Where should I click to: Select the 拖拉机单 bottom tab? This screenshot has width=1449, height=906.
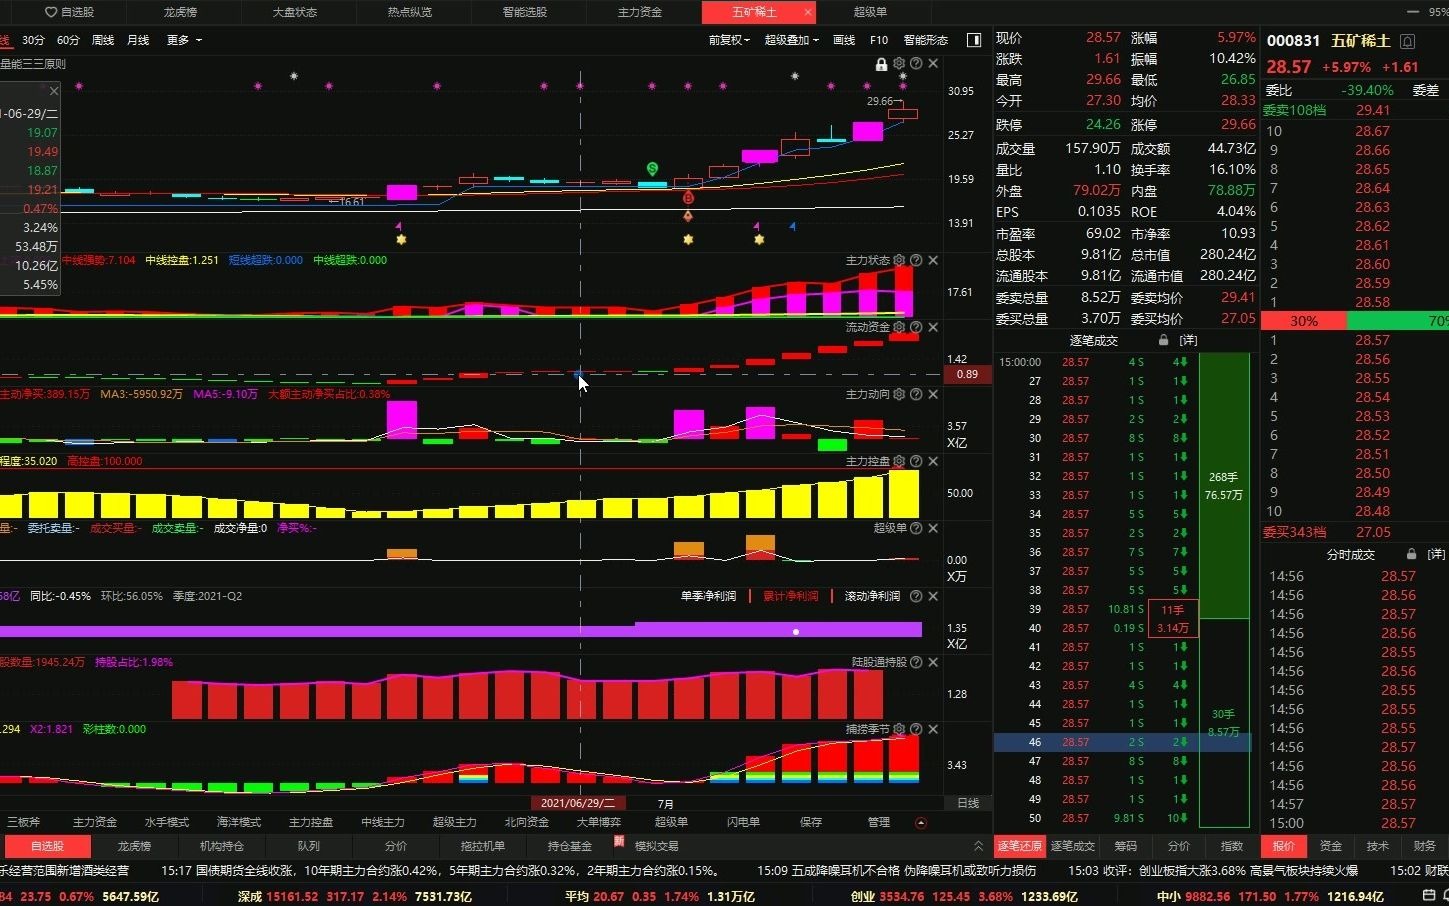[482, 846]
